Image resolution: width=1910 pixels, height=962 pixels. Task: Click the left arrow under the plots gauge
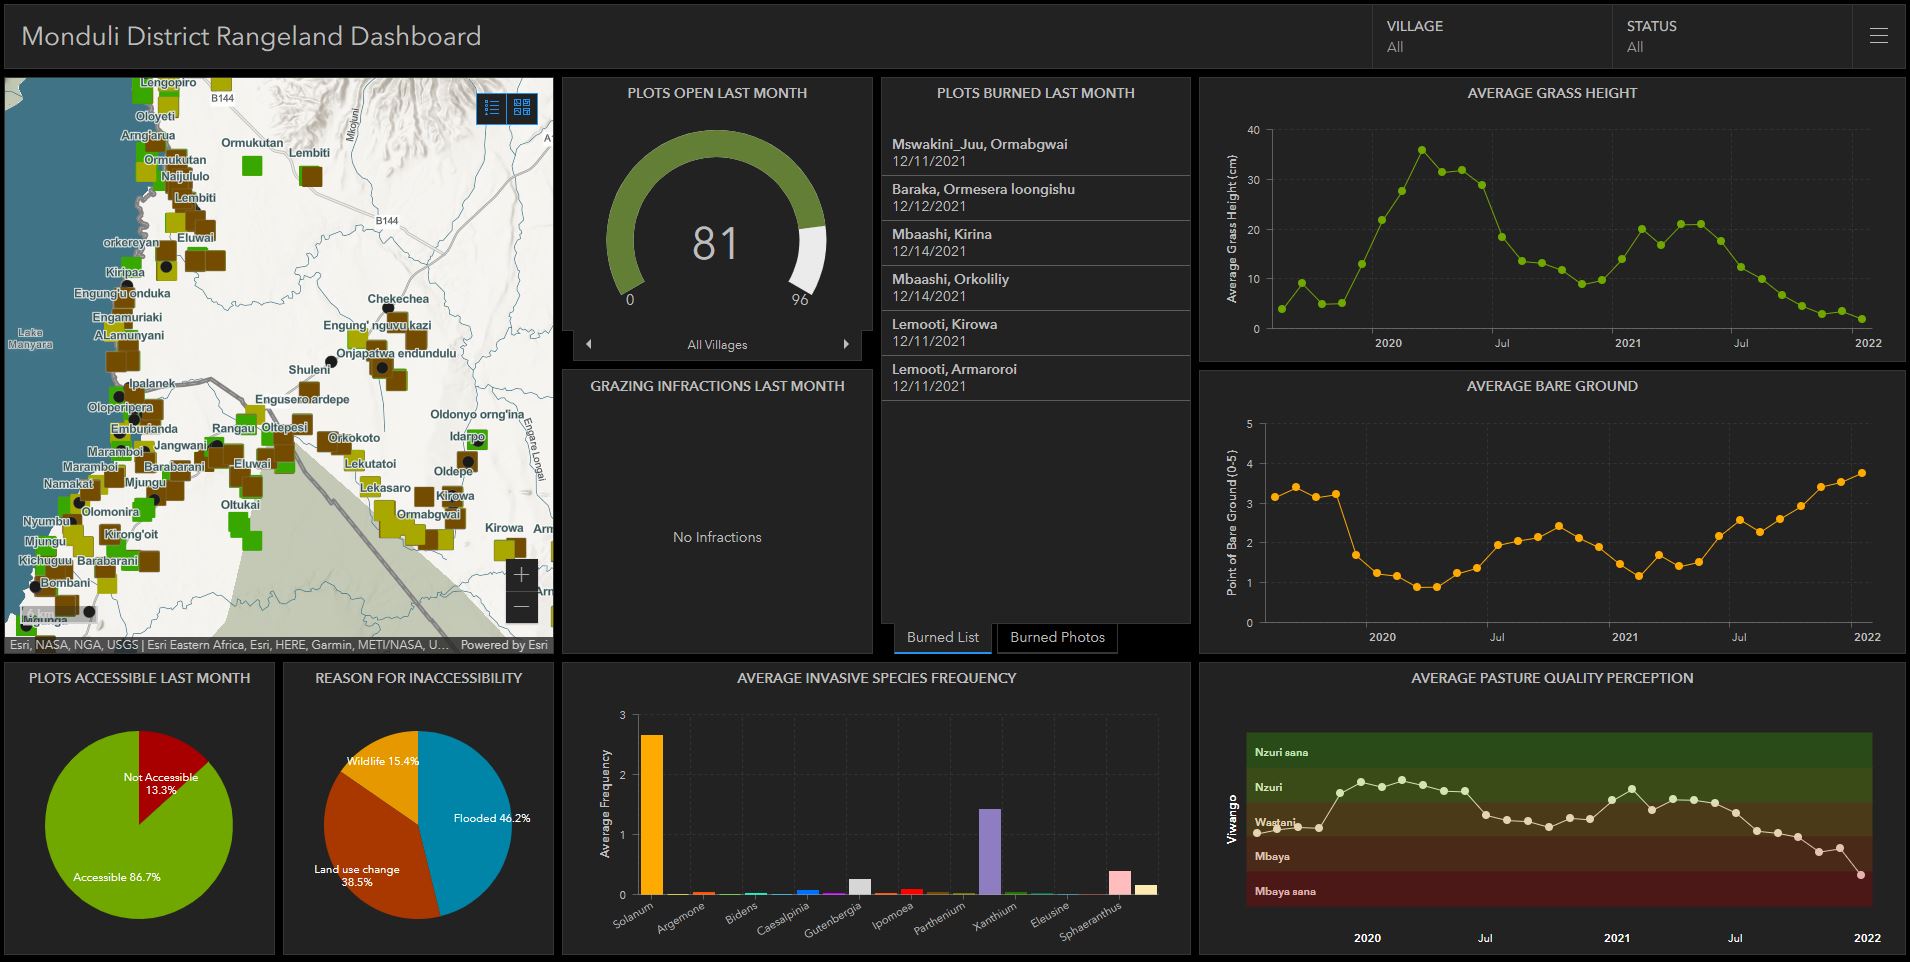coord(588,344)
